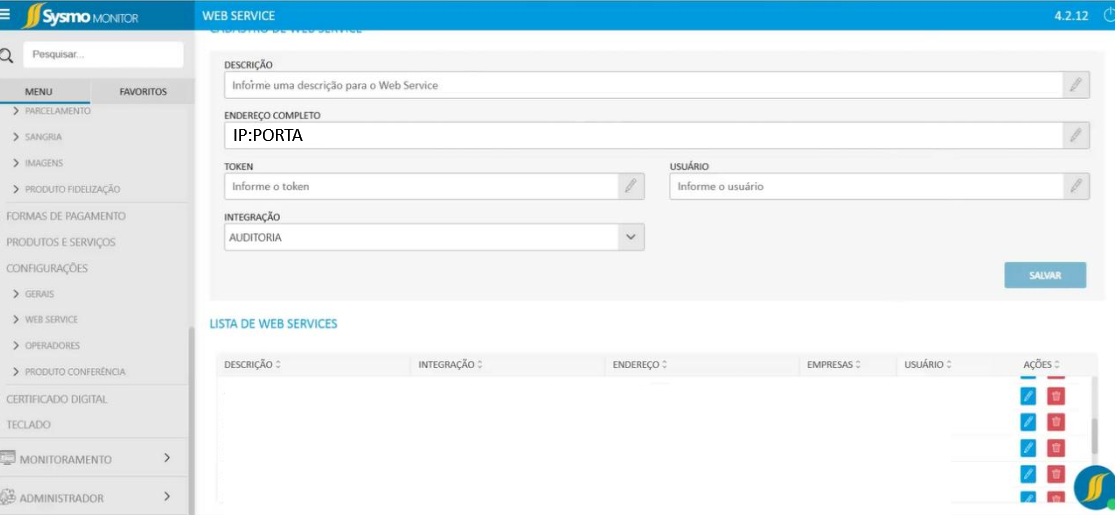Click the search magnifier icon

pyautogui.click(x=6, y=55)
